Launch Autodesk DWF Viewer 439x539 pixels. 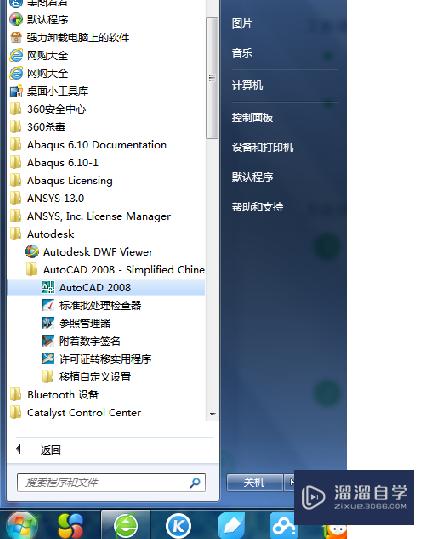click(89, 252)
